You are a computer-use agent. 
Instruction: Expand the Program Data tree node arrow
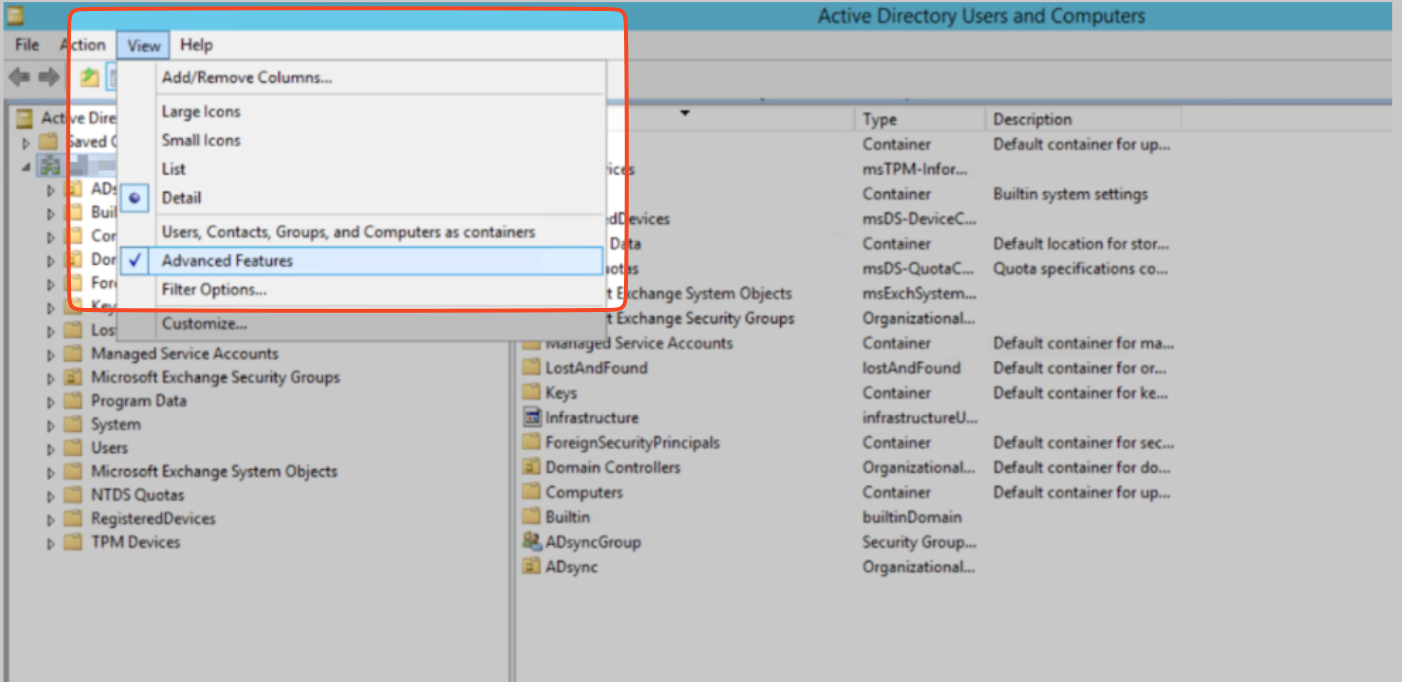(51, 401)
